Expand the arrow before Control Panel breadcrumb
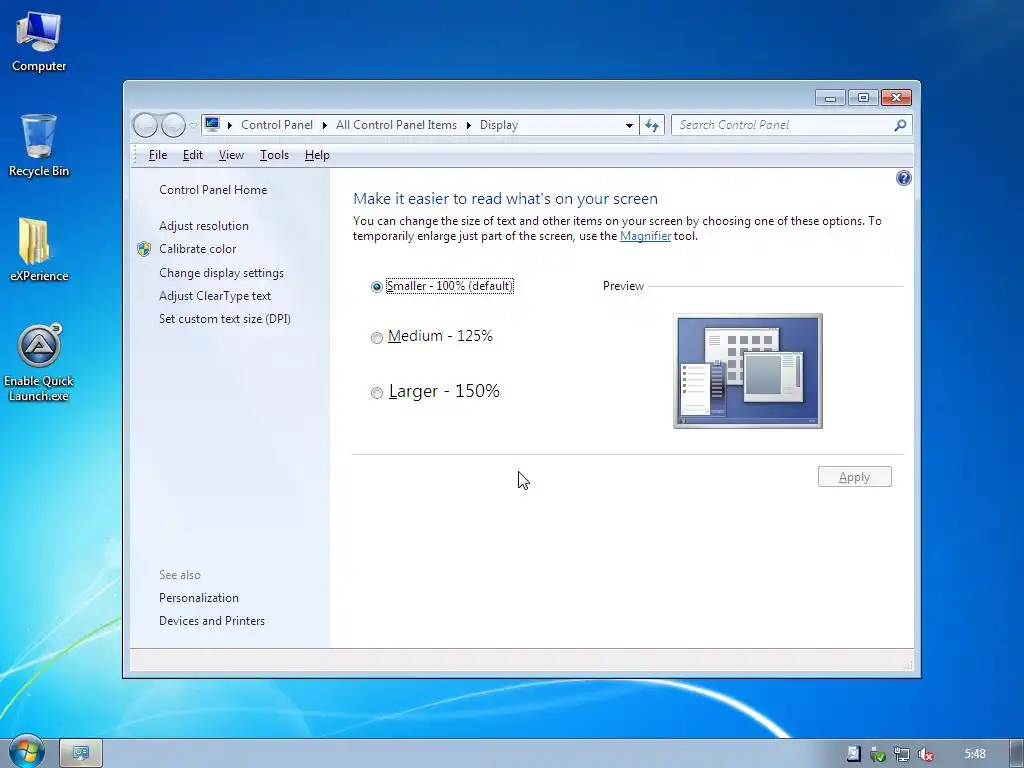Viewport: 1024px width, 768px height. pyautogui.click(x=230, y=125)
